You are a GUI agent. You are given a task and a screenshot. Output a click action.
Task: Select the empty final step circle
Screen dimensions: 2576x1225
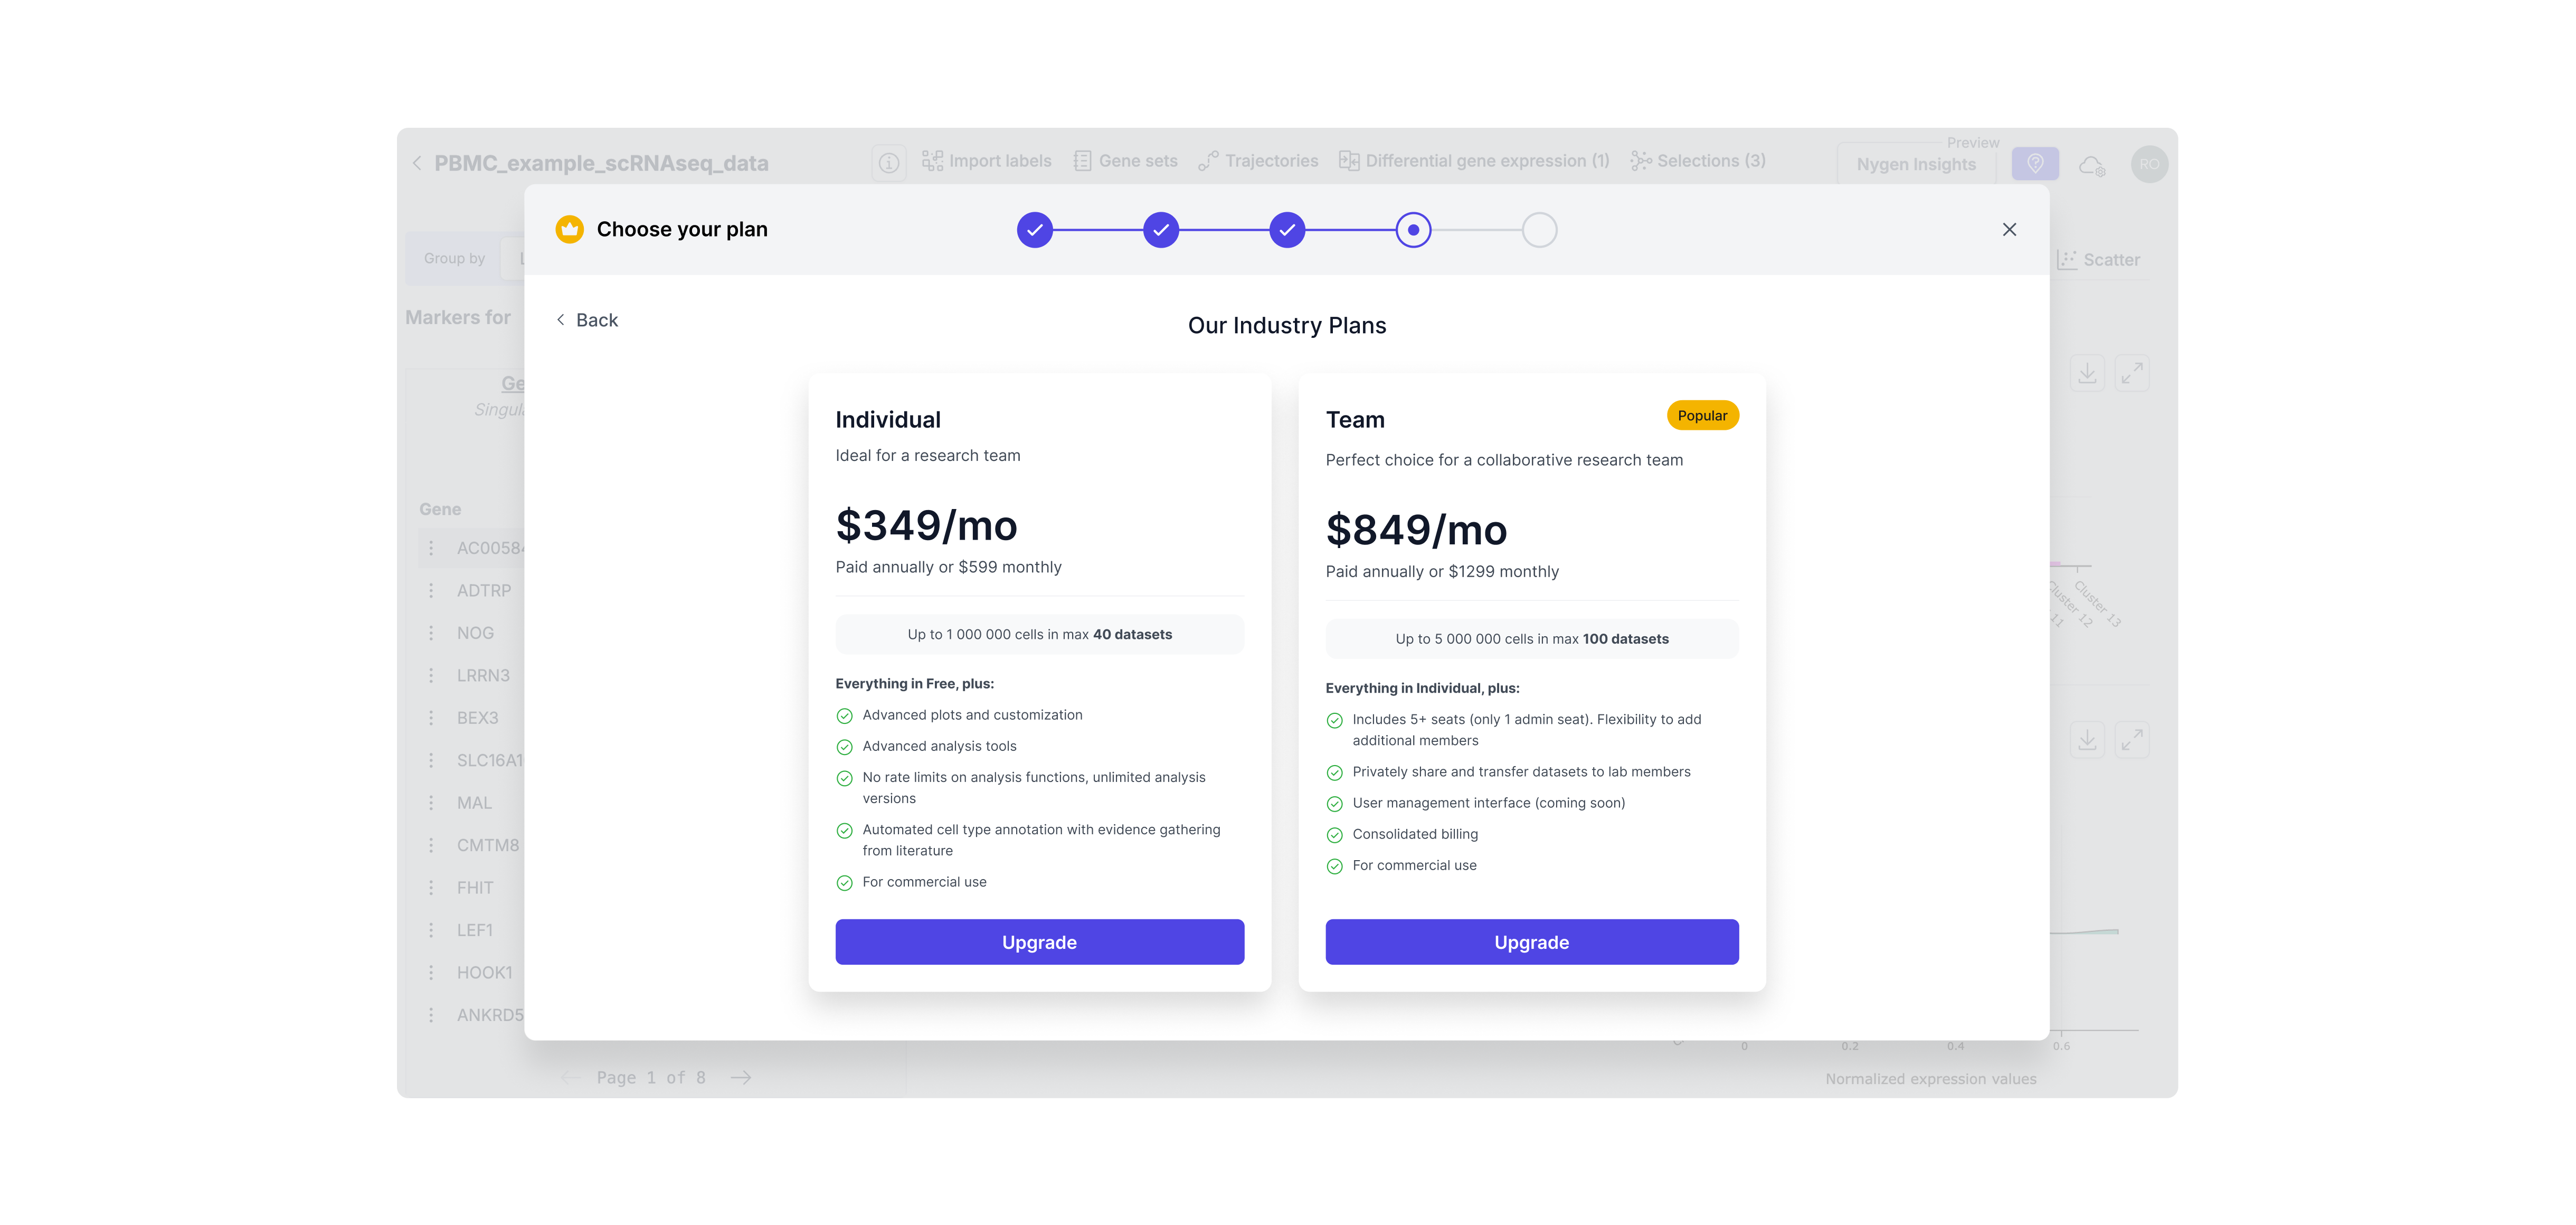pyautogui.click(x=1539, y=230)
